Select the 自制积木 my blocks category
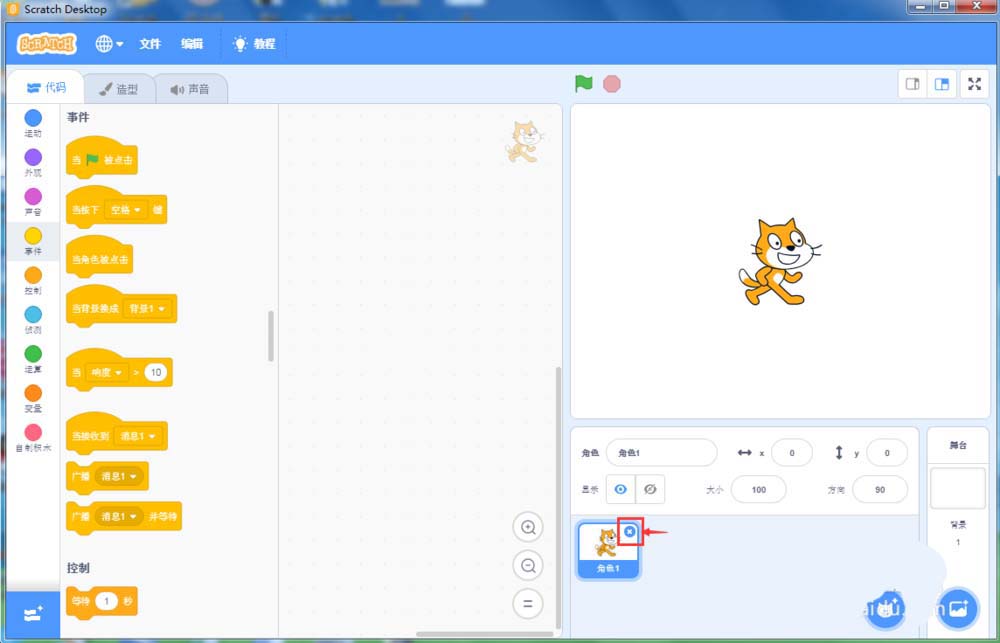Screen dimensions: 1000x643 point(33,438)
